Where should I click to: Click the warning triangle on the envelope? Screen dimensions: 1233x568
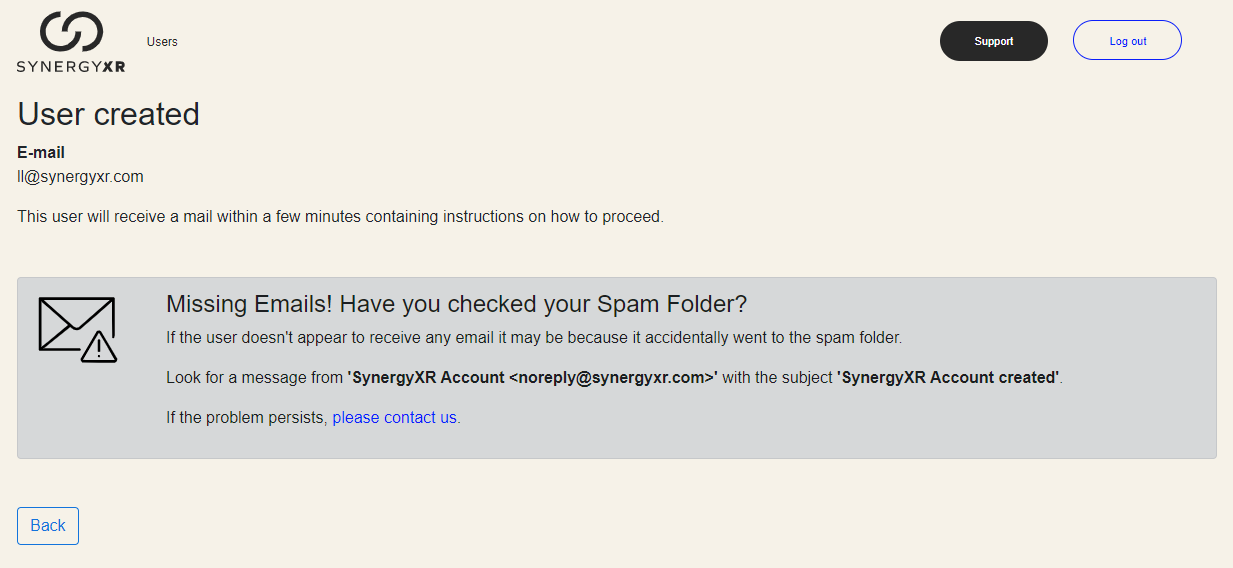point(99,347)
